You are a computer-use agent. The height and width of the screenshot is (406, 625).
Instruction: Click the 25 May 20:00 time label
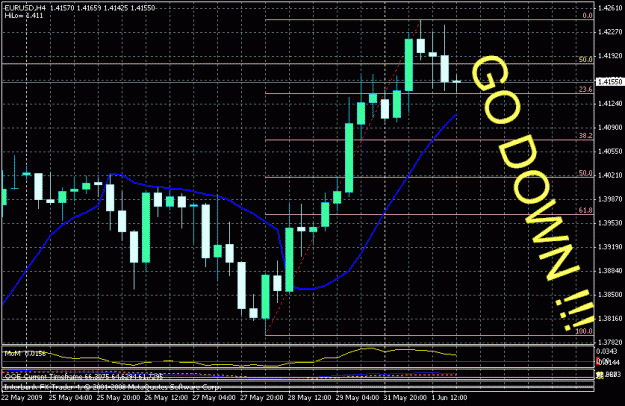(x=118, y=398)
